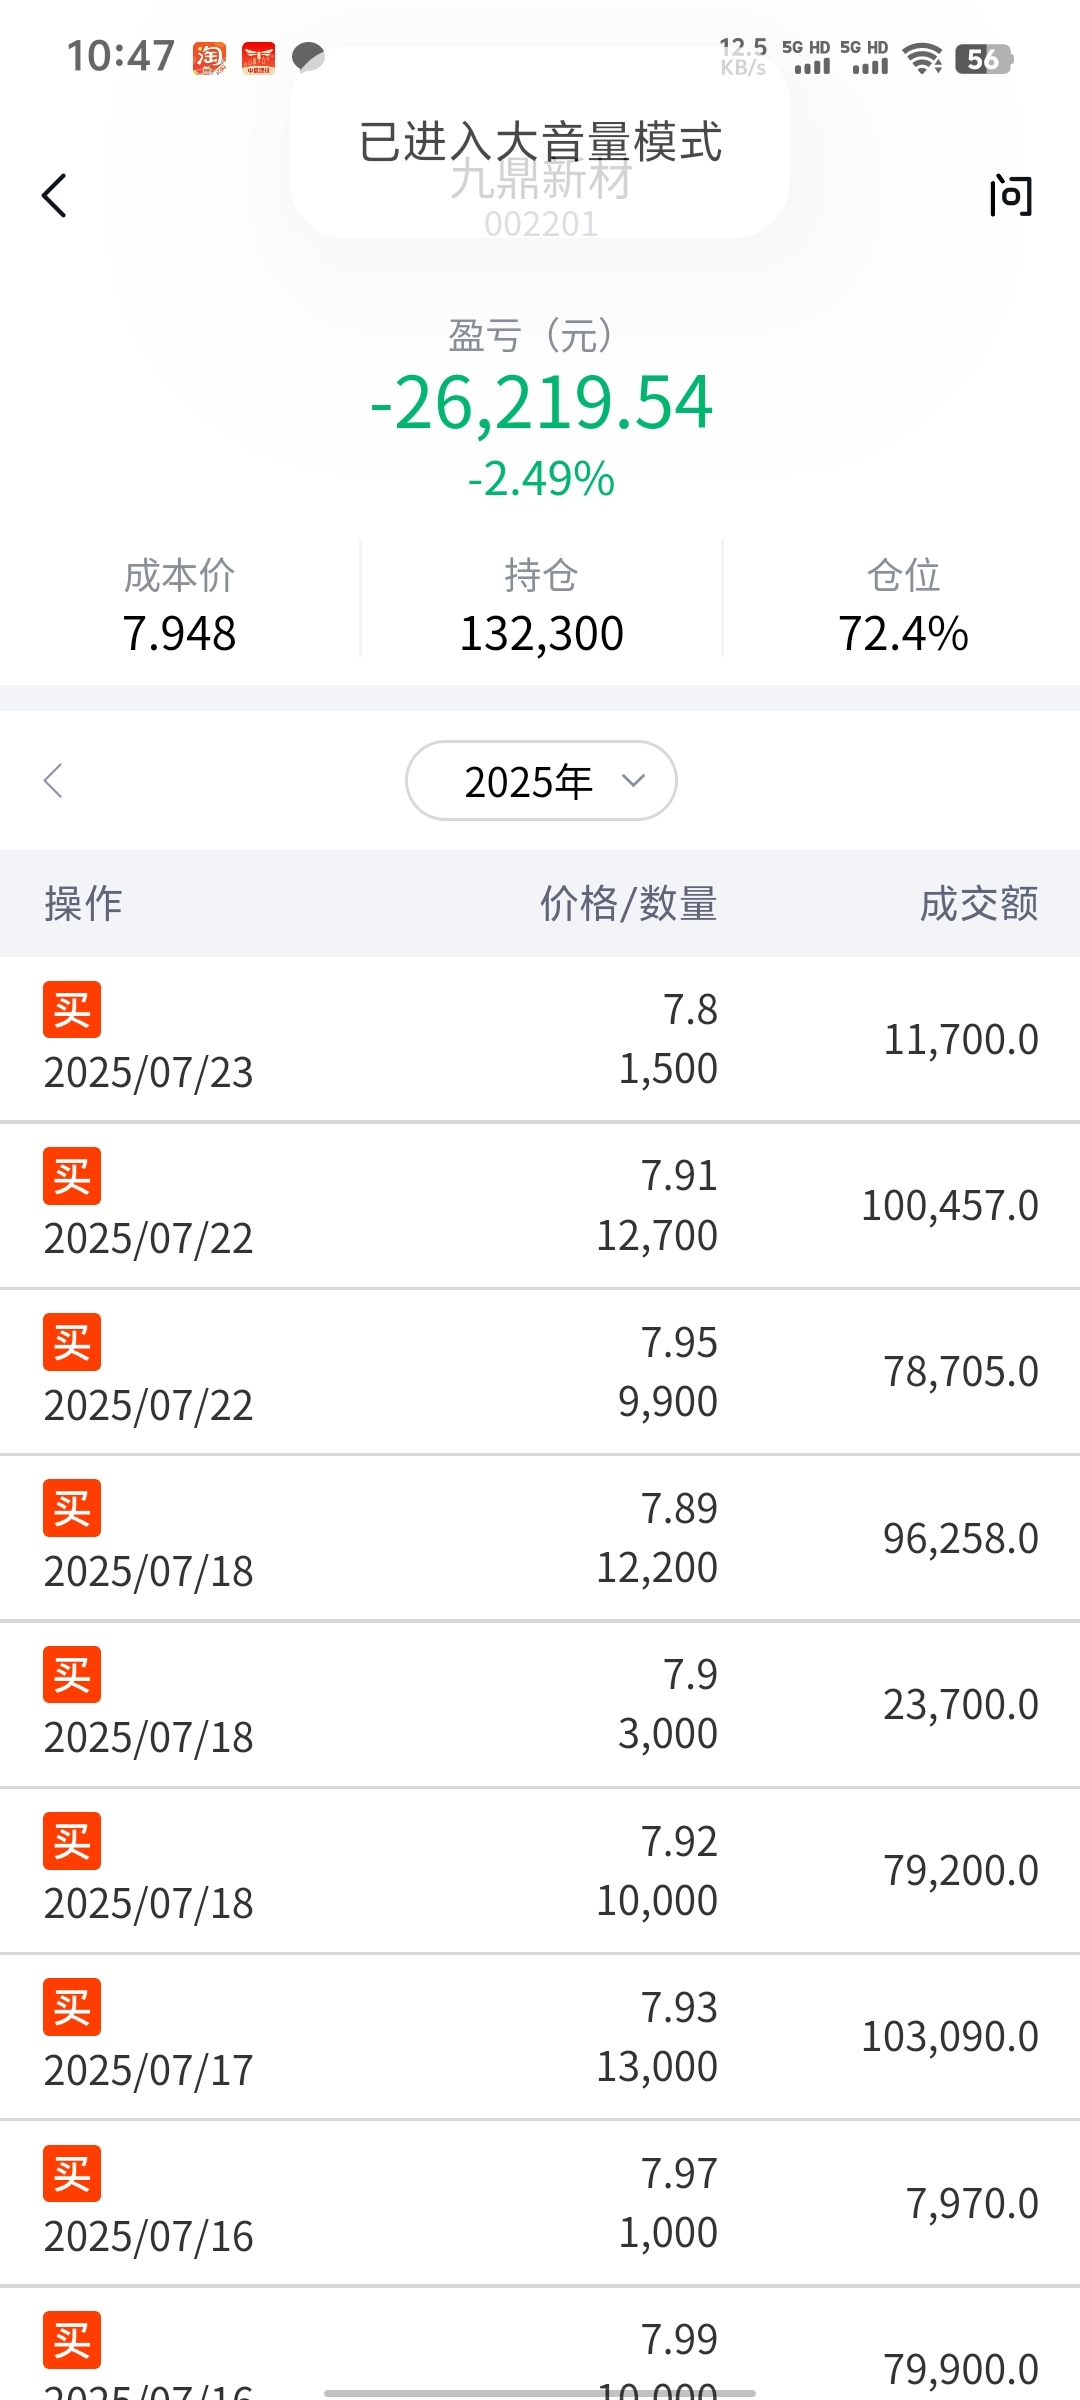Tap the 仓位 72.4% value
The height and width of the screenshot is (2400, 1080).
click(x=904, y=633)
